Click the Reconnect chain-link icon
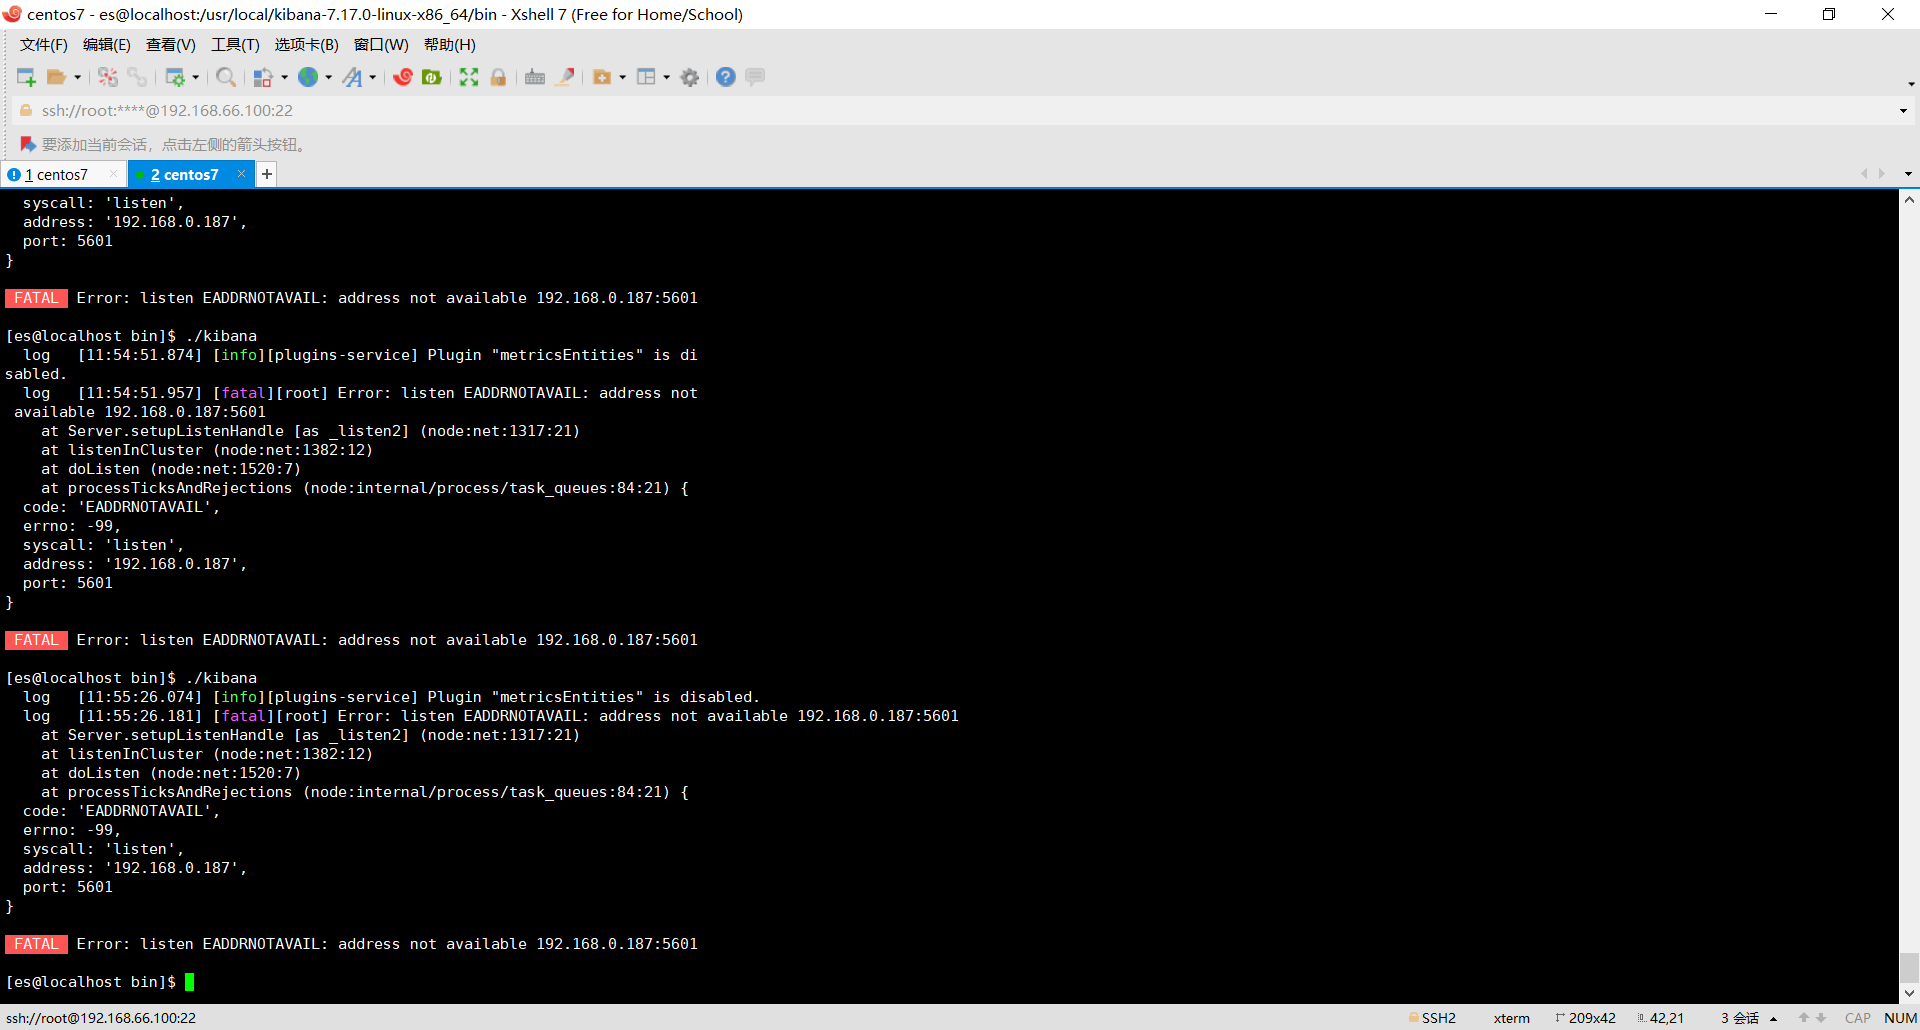Image resolution: width=1920 pixels, height=1030 pixels. click(x=137, y=77)
